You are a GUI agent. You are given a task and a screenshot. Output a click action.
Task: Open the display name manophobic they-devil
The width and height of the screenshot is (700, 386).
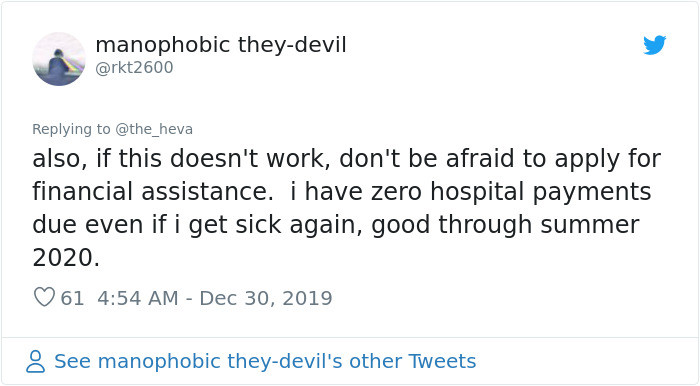click(x=221, y=45)
